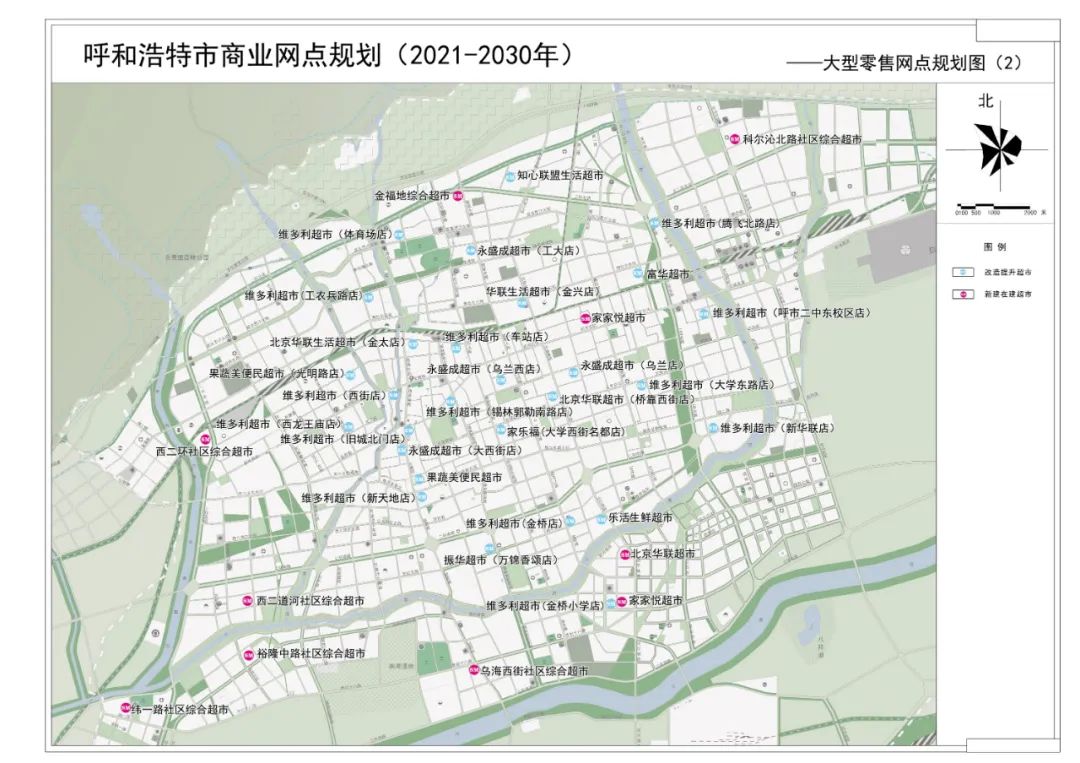Click the 北 label above the compass

coord(986,101)
